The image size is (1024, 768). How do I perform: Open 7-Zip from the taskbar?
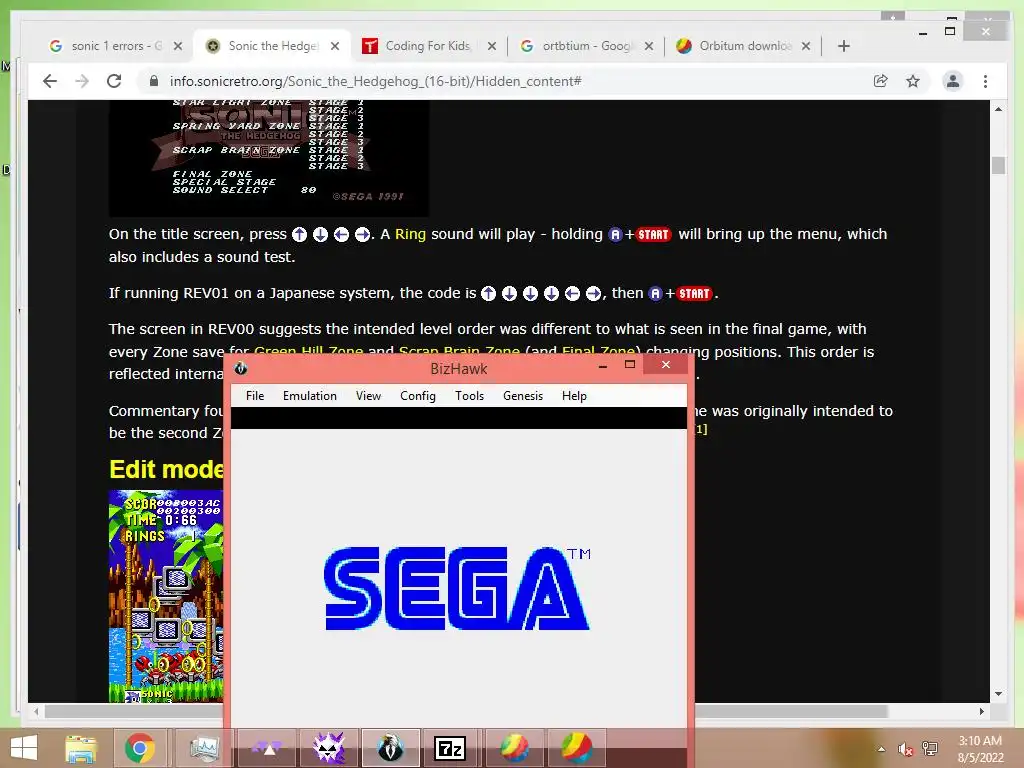pos(451,748)
